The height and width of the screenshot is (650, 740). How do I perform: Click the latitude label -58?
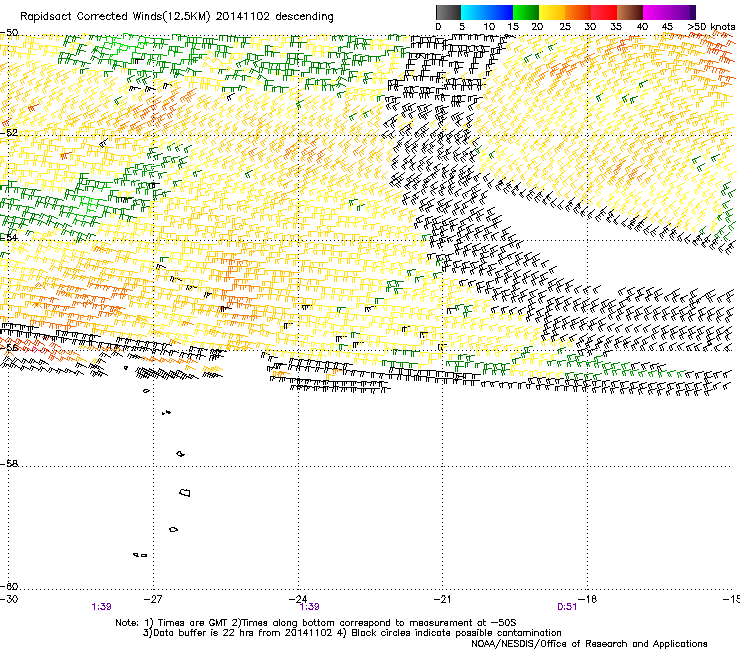click(9, 464)
